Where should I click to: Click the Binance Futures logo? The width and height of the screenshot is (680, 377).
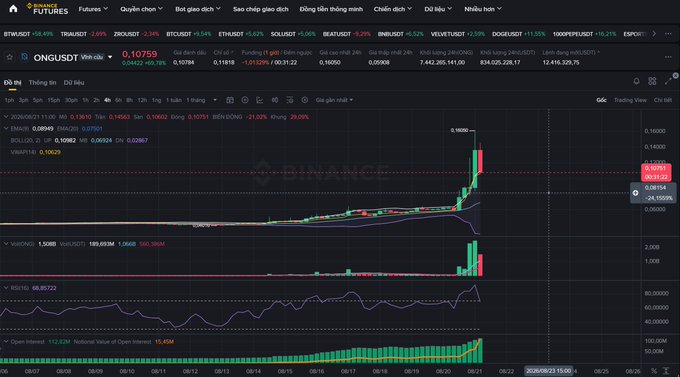47,9
